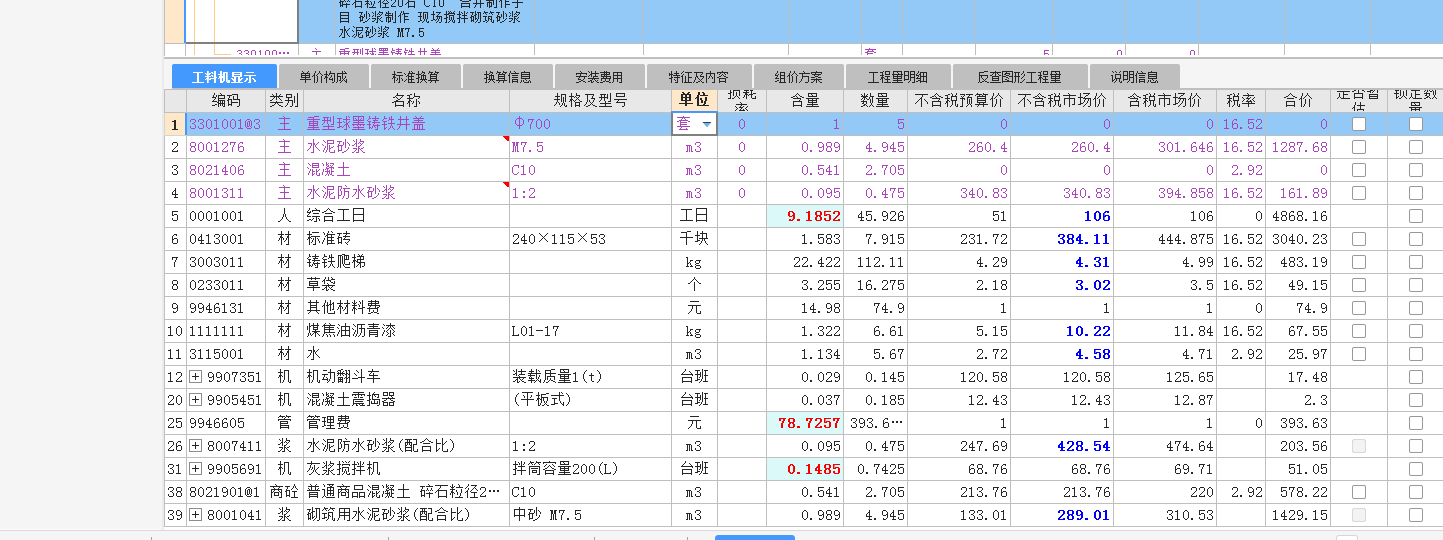Image resolution: width=1443 pixels, height=540 pixels.
Task: Tick the 是否暂估 checkbox for 重型球墨铸铁井盖
Action: [1359, 124]
